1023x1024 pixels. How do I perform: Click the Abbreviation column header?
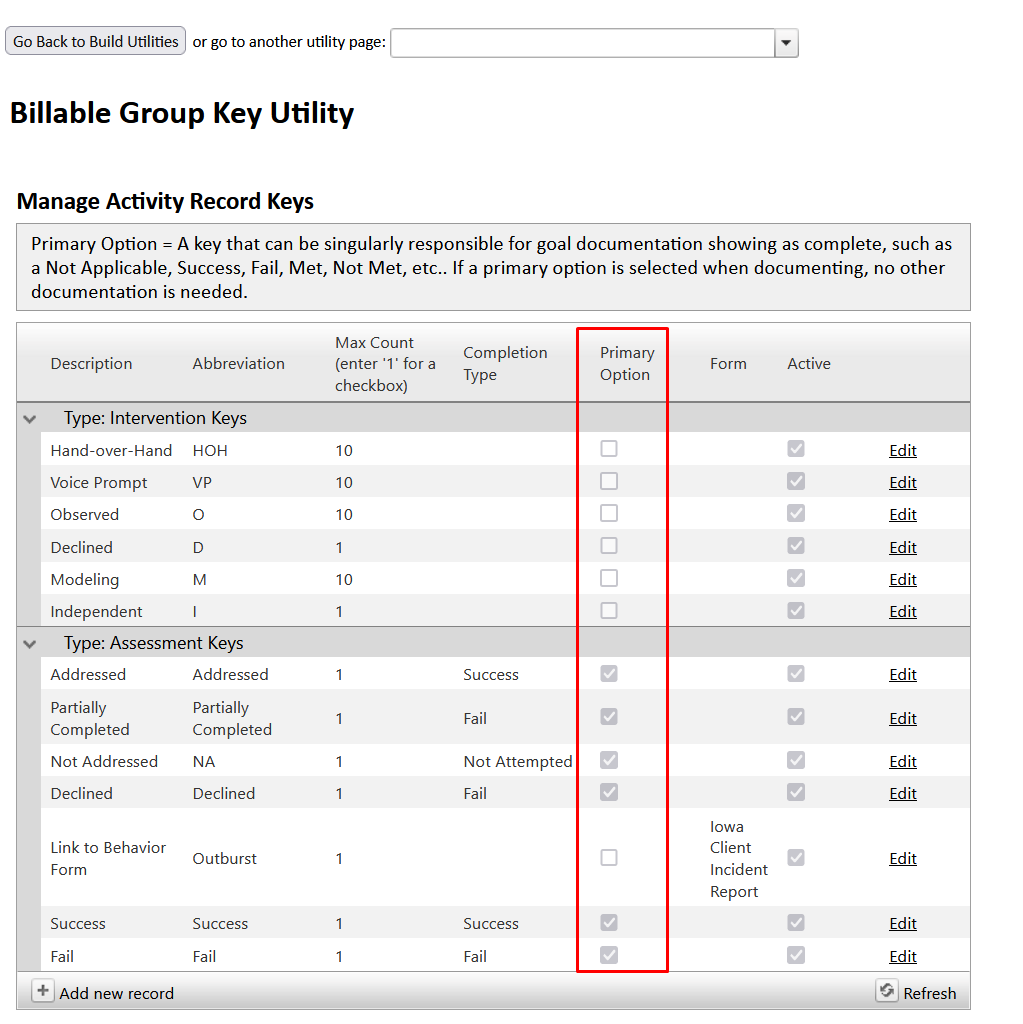(238, 364)
